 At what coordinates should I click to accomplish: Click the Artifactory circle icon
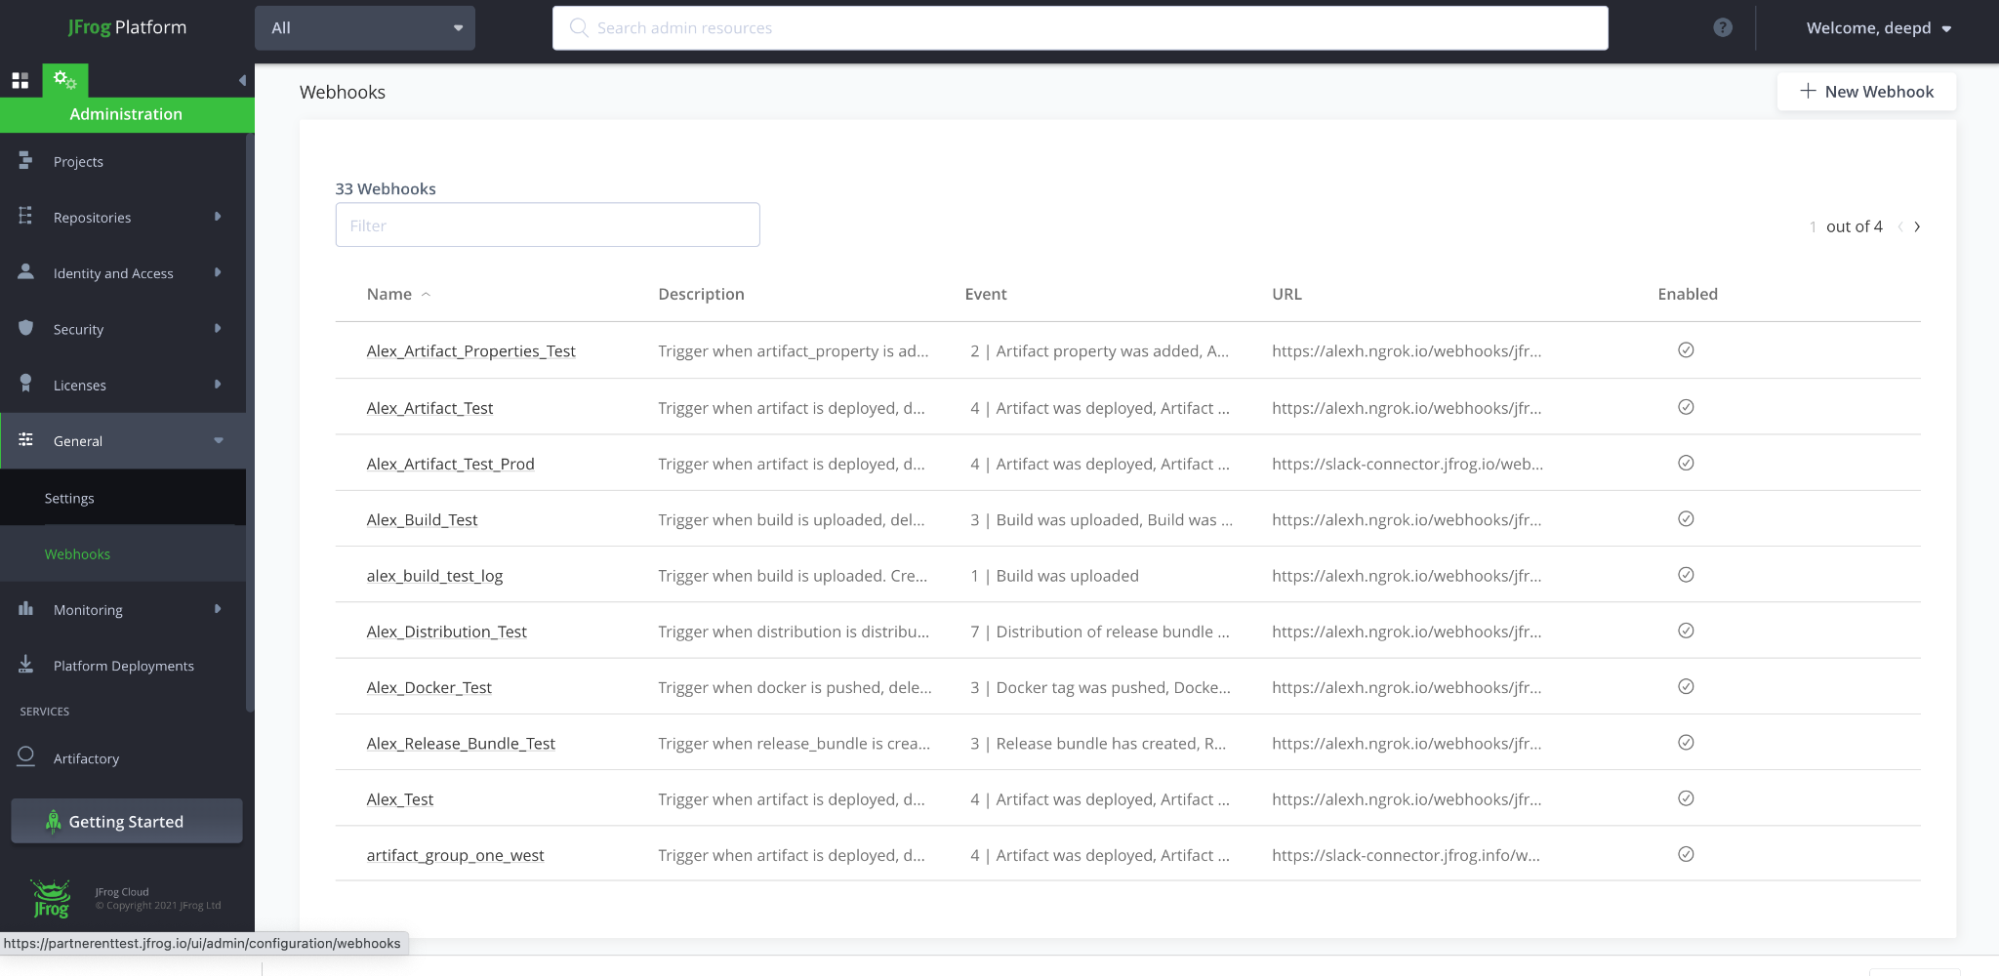pos(26,757)
